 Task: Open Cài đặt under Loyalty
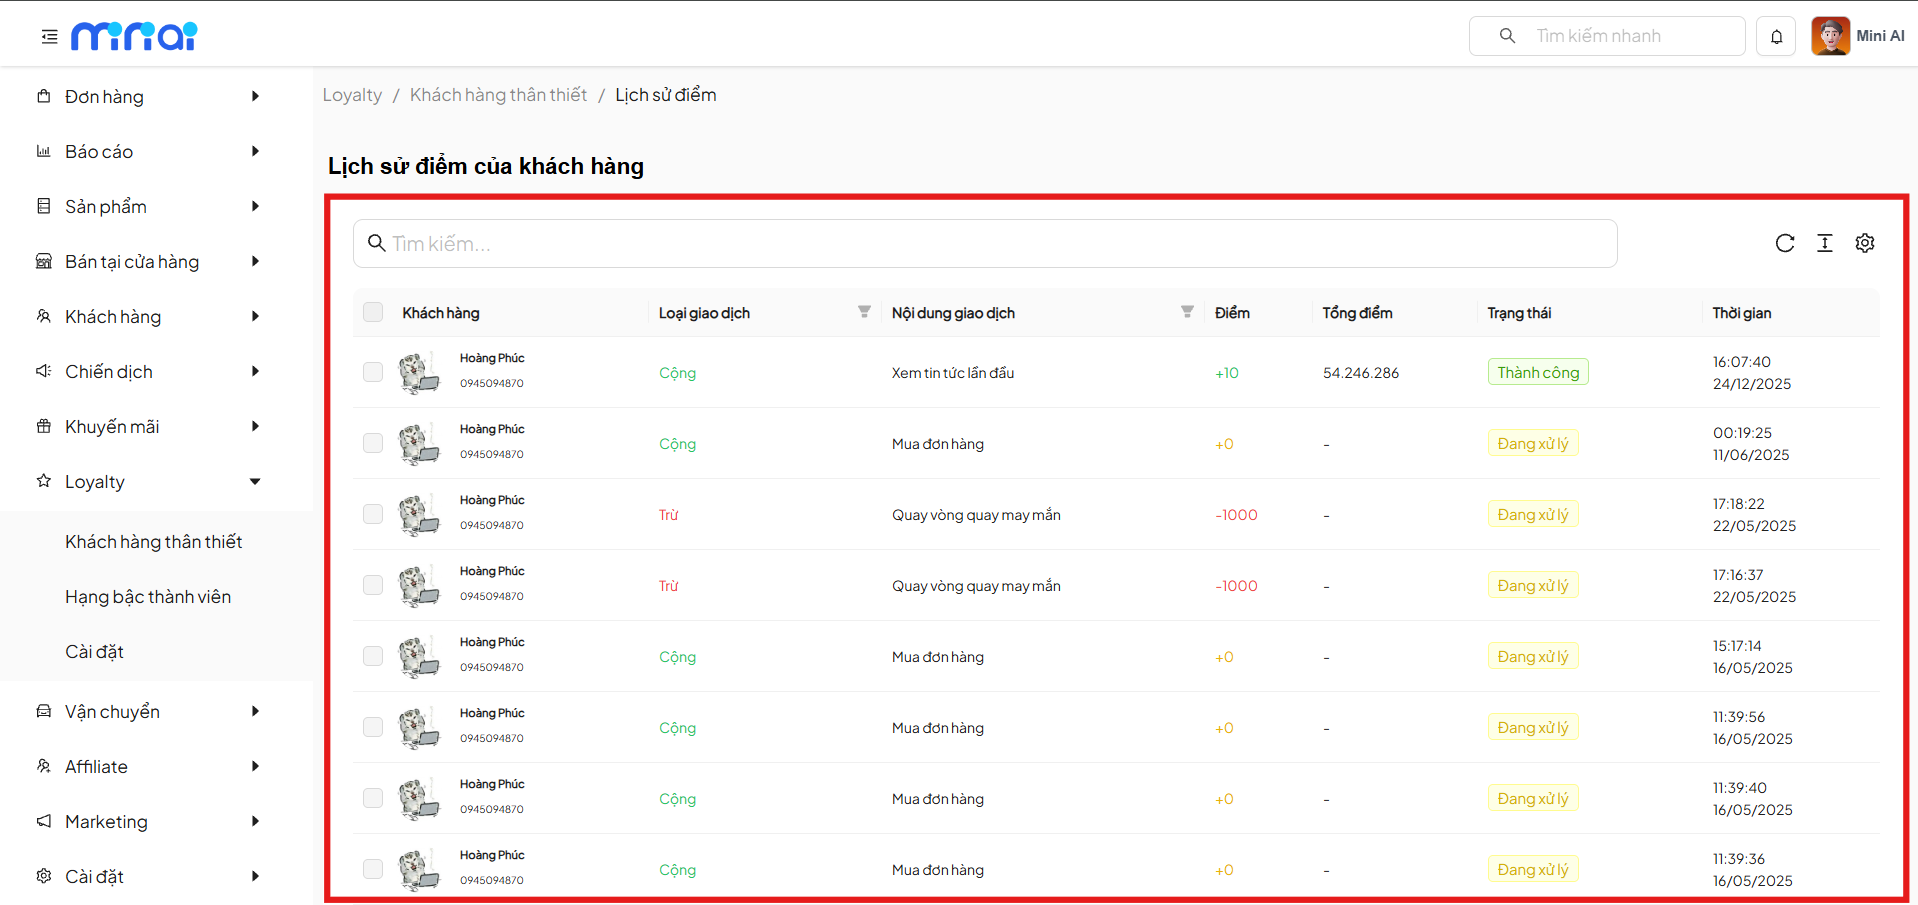tap(94, 652)
